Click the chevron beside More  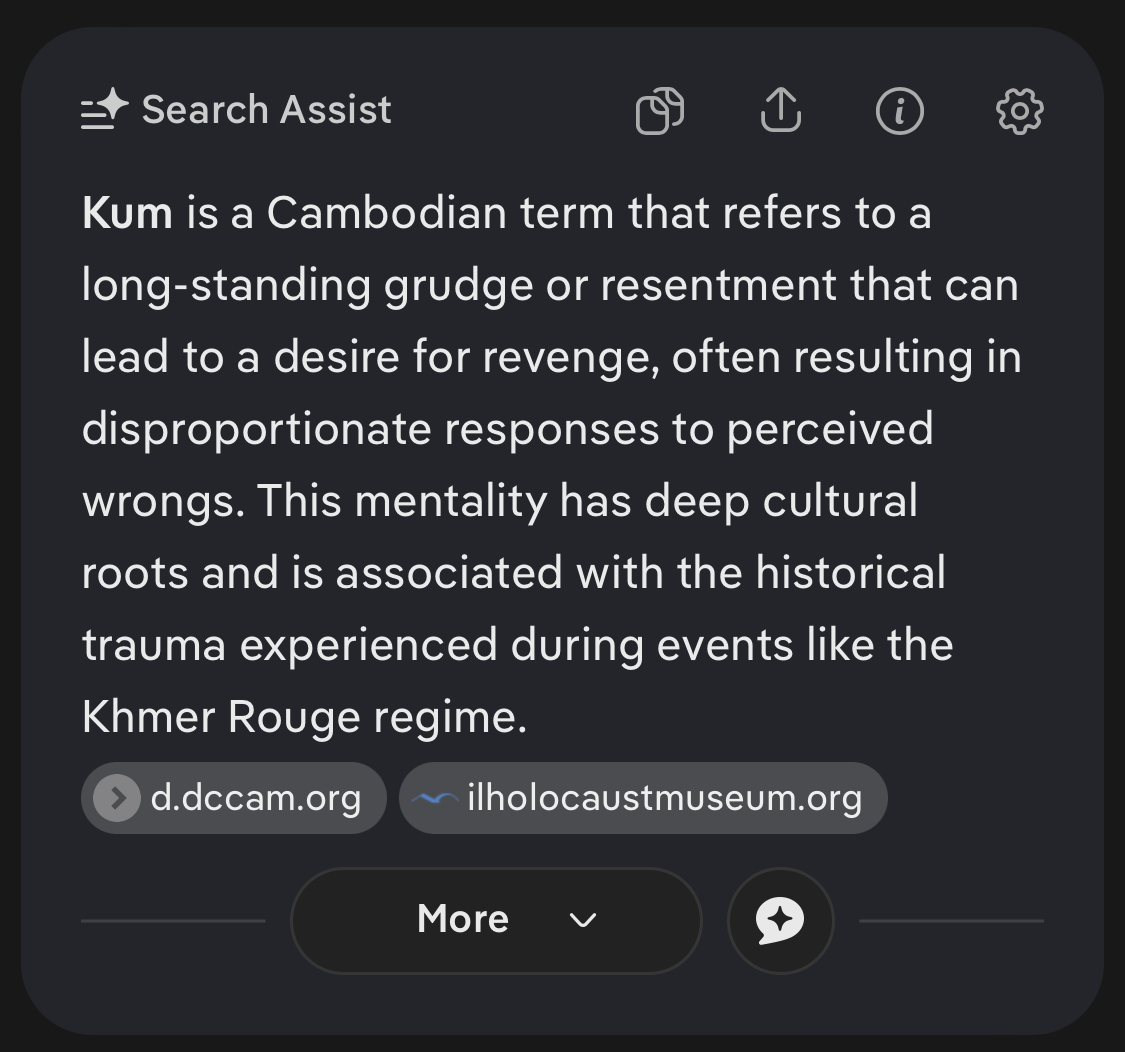point(583,920)
